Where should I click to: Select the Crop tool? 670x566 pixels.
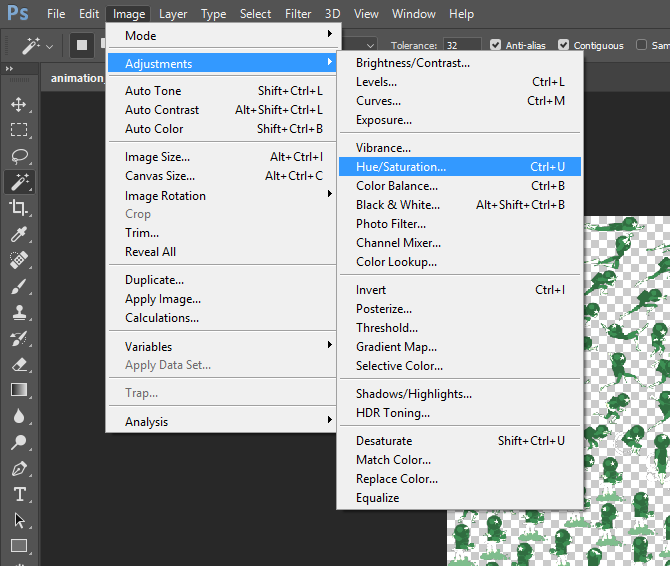click(19, 208)
